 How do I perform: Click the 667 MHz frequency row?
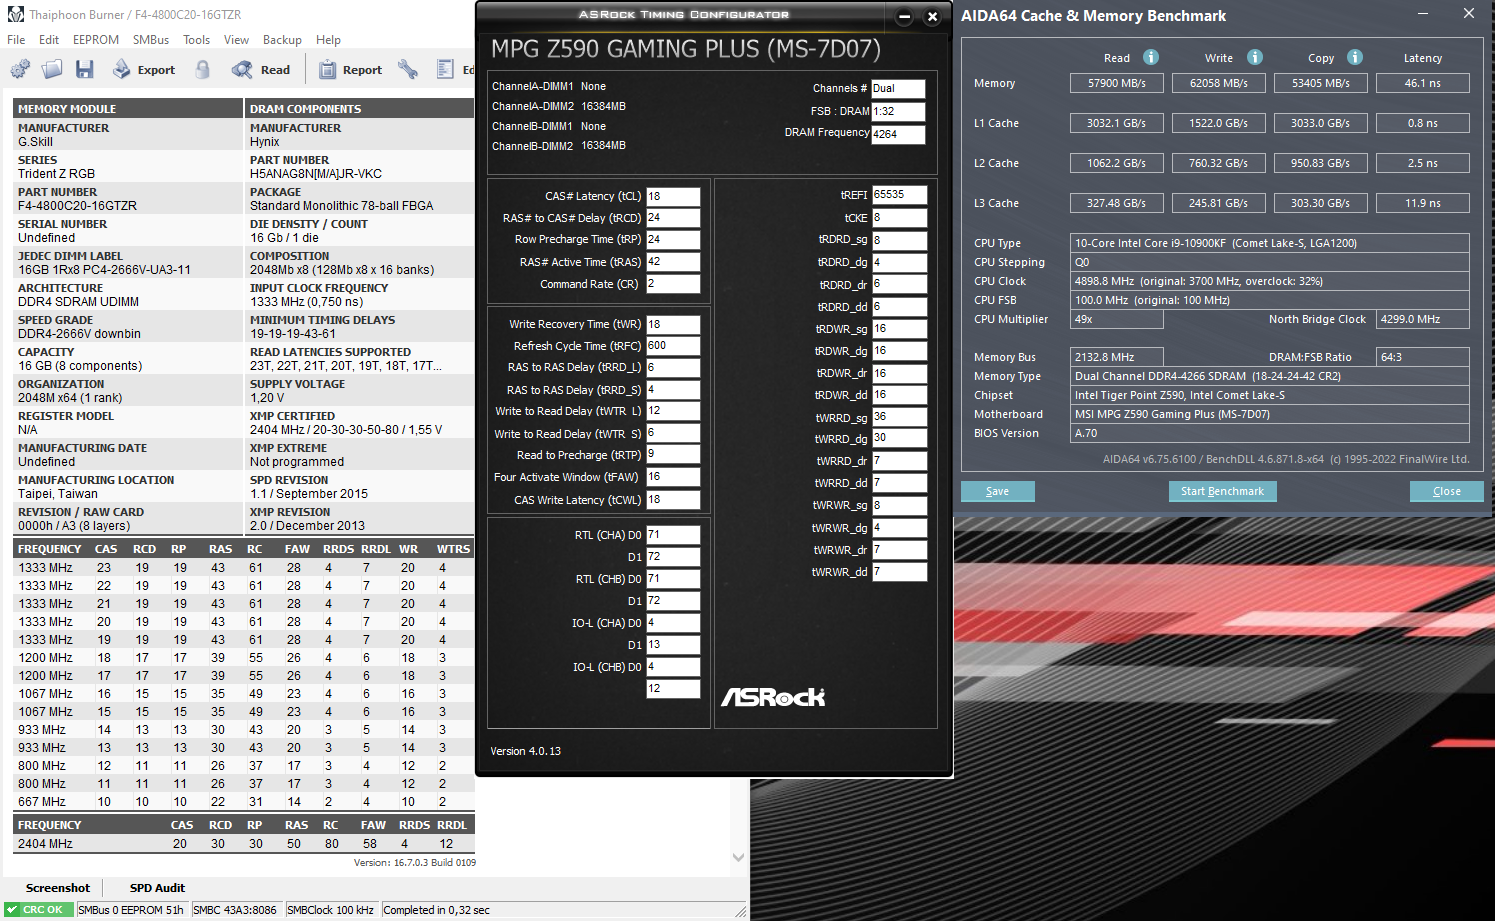pyautogui.click(x=243, y=802)
